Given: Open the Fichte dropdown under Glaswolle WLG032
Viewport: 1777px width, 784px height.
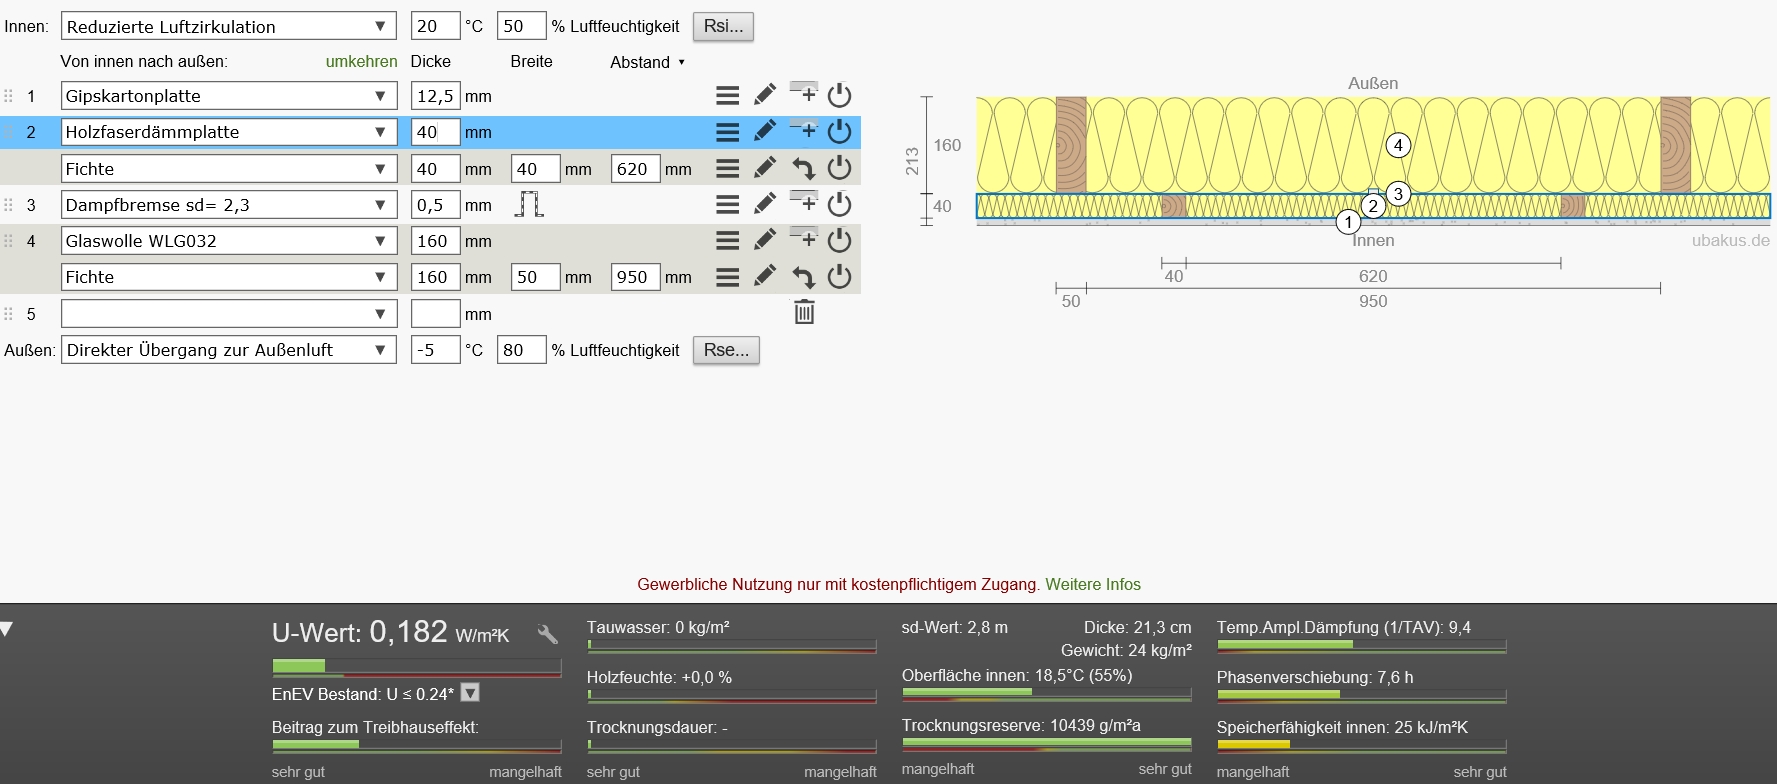Looking at the screenshot, I should coord(229,277).
